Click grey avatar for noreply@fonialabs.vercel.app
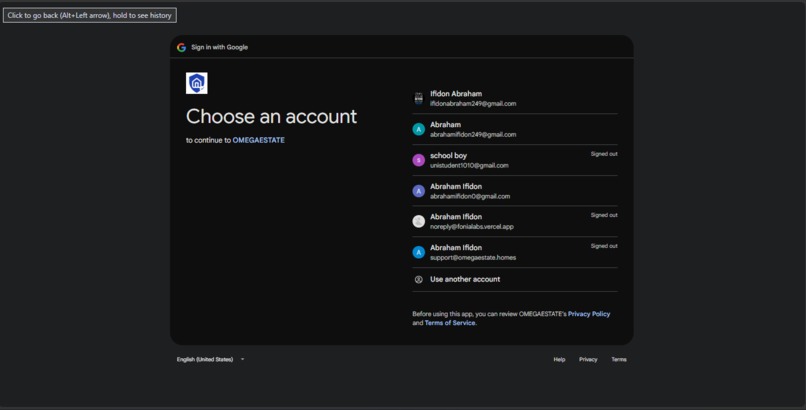 (x=418, y=221)
